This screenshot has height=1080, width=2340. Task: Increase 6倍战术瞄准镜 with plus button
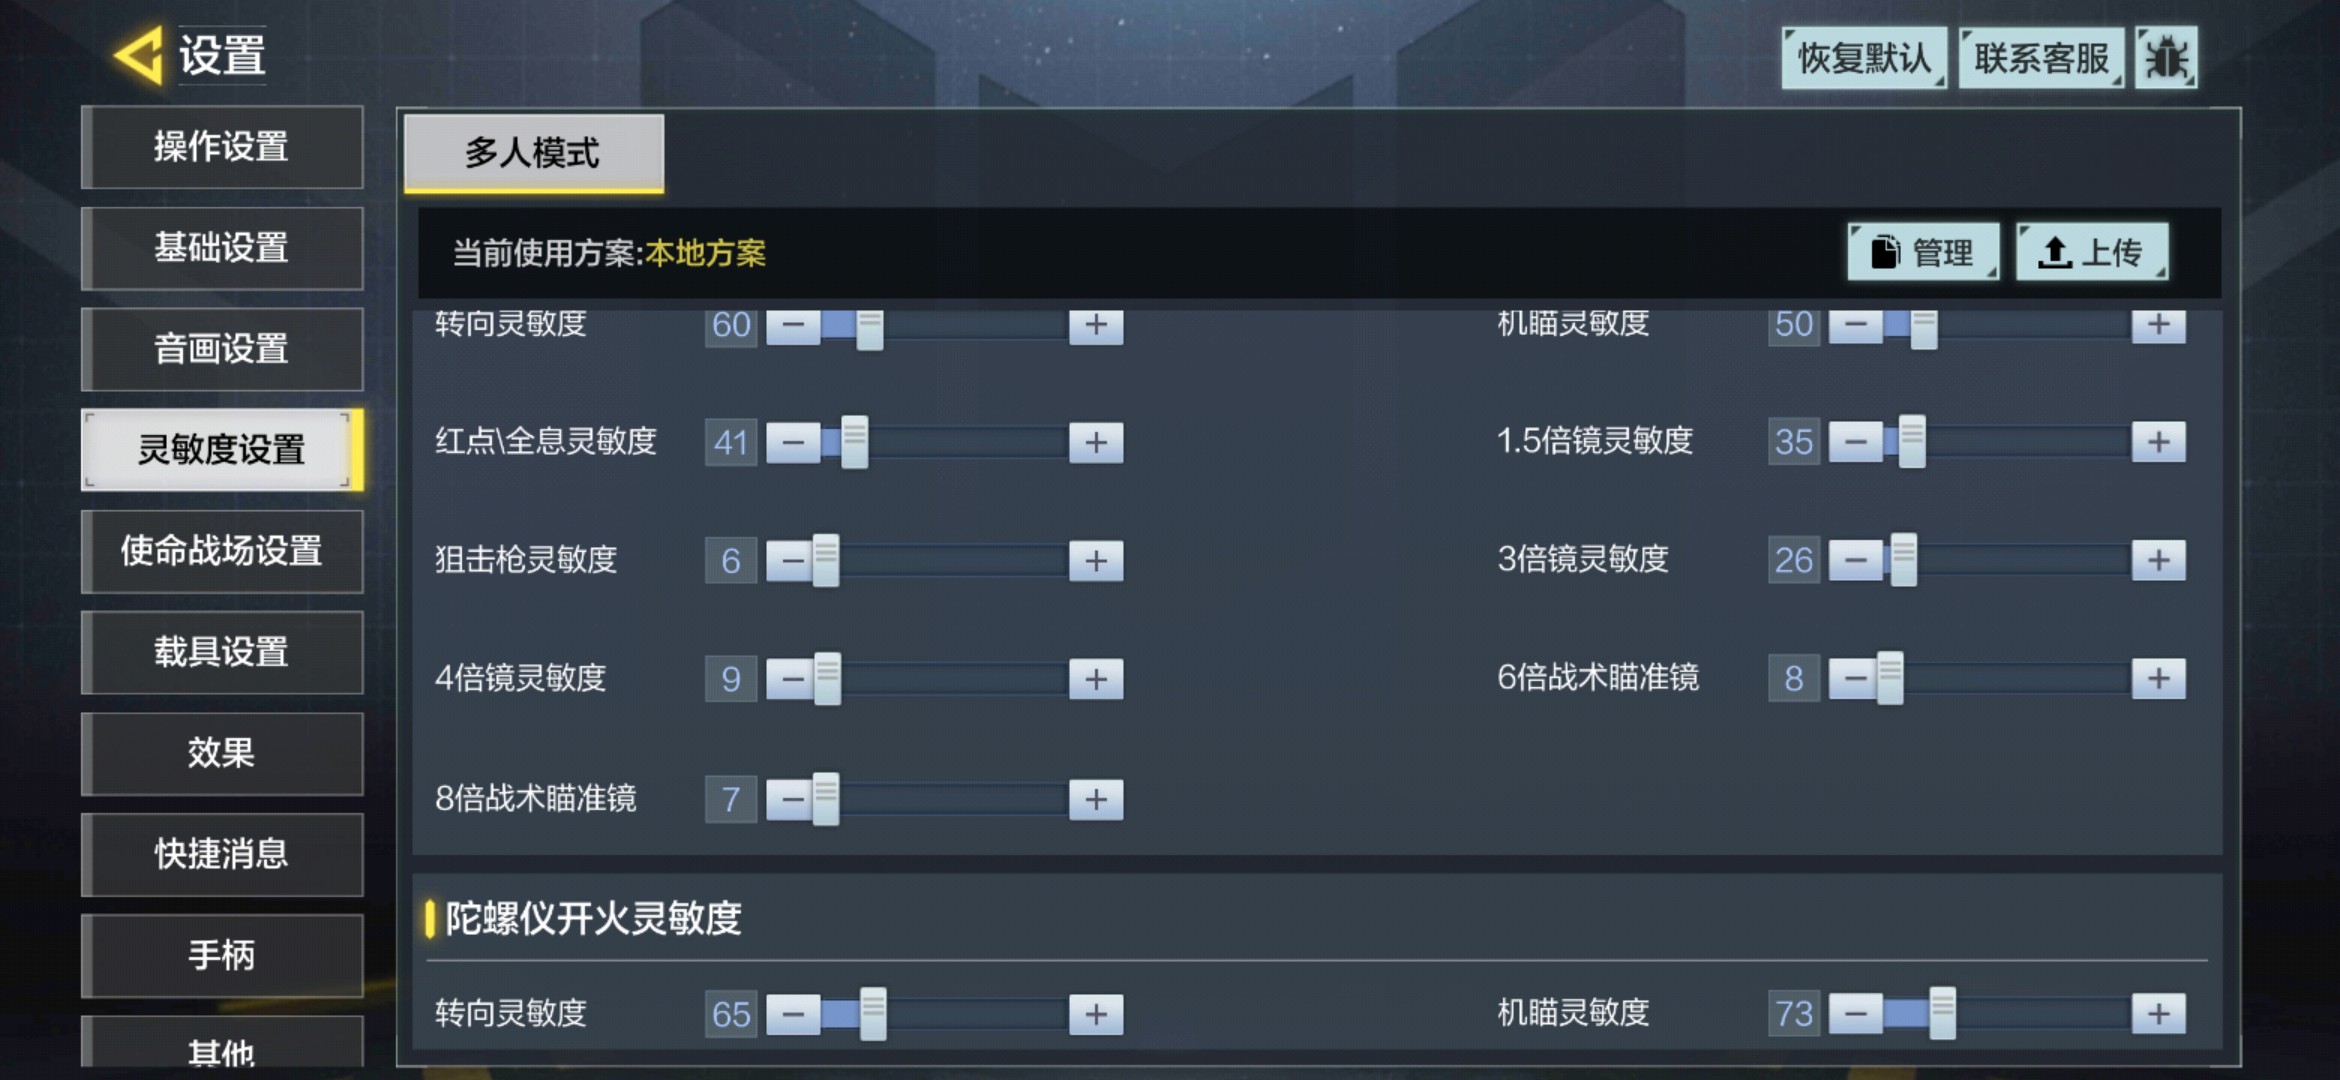click(2159, 678)
